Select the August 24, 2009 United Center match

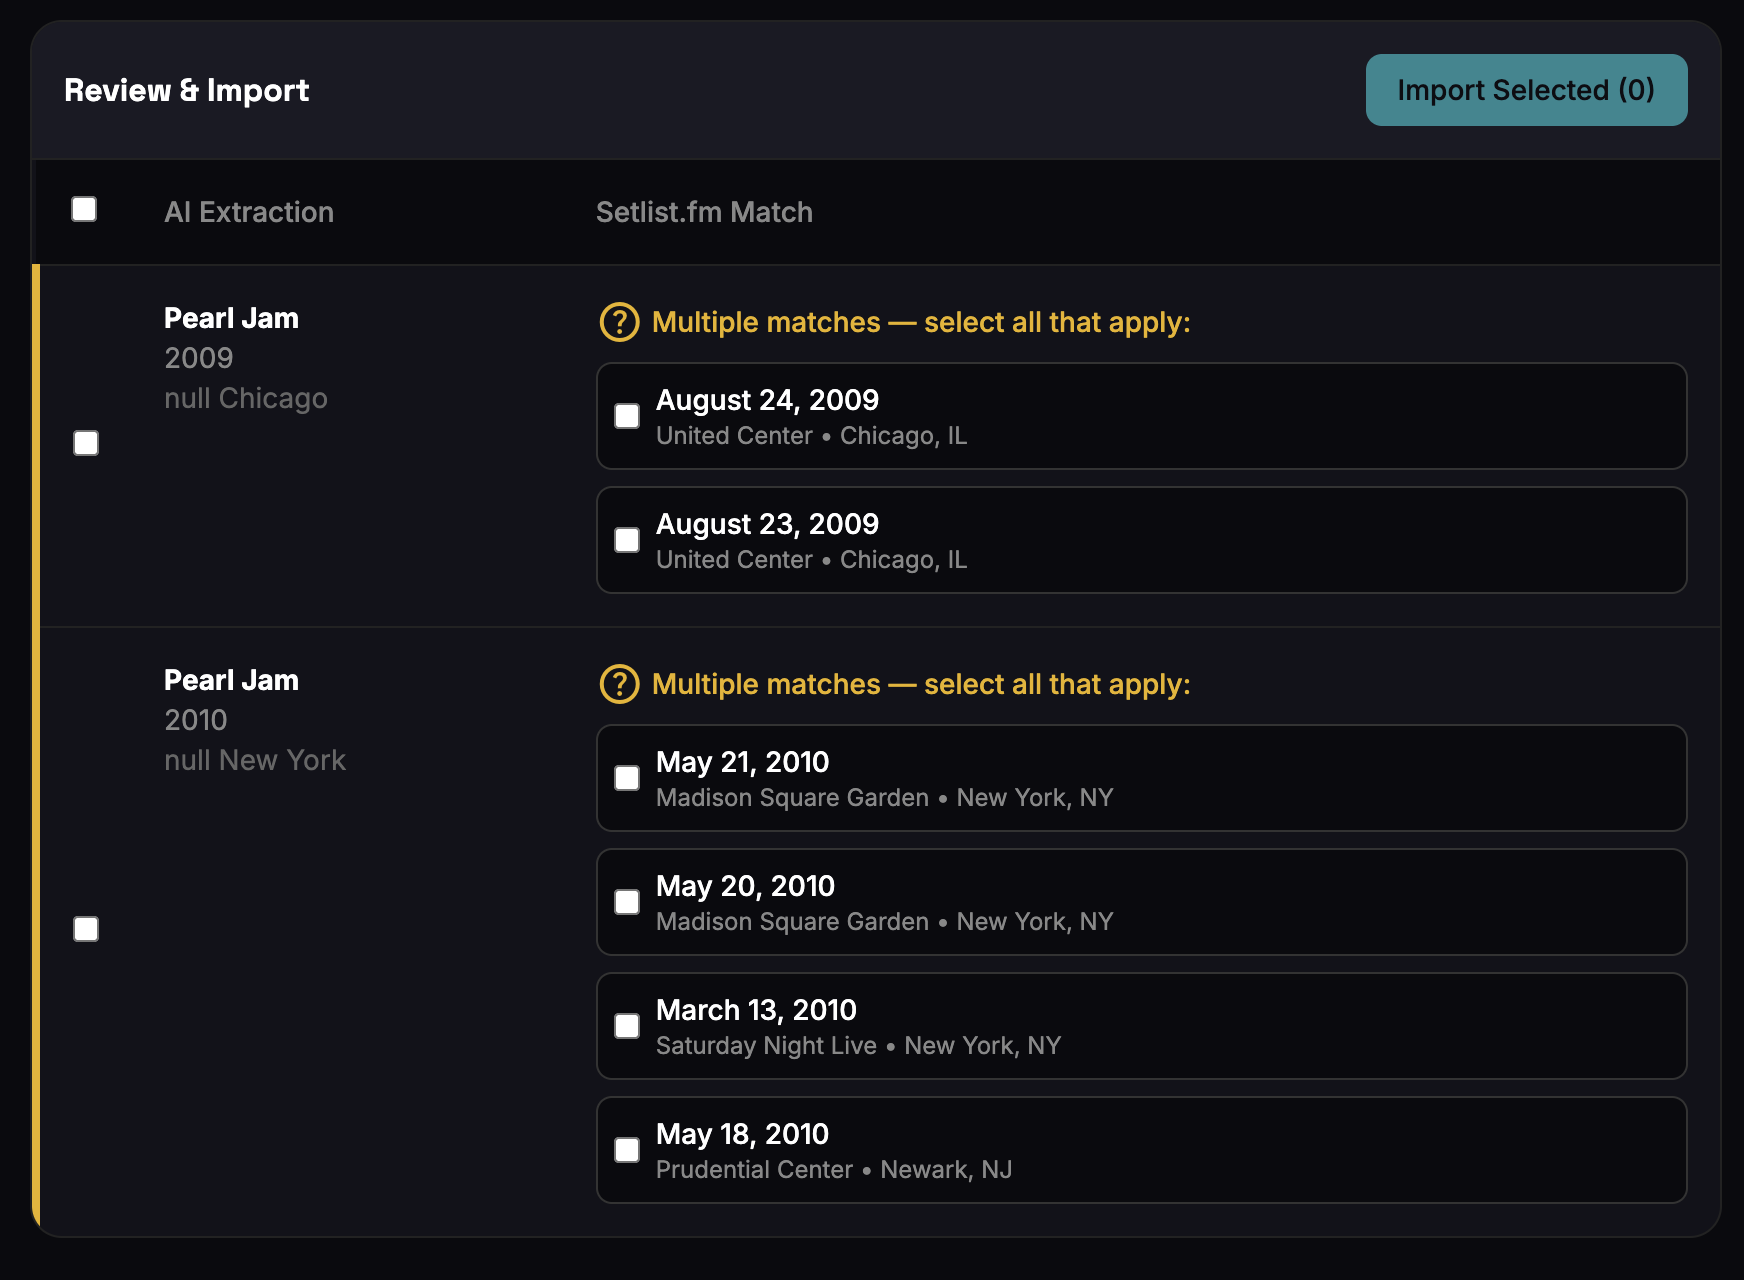(627, 416)
